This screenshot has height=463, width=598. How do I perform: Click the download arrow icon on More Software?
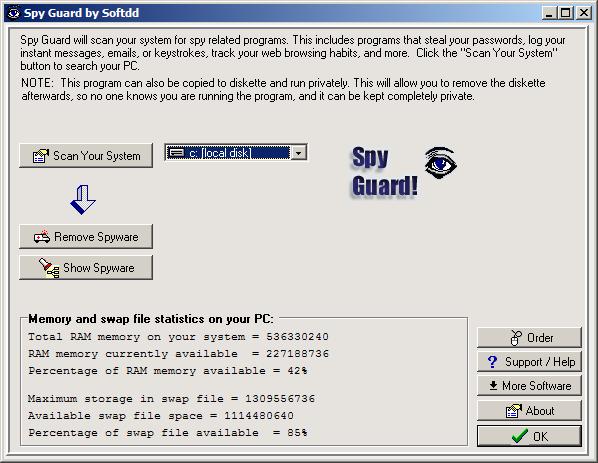493,386
